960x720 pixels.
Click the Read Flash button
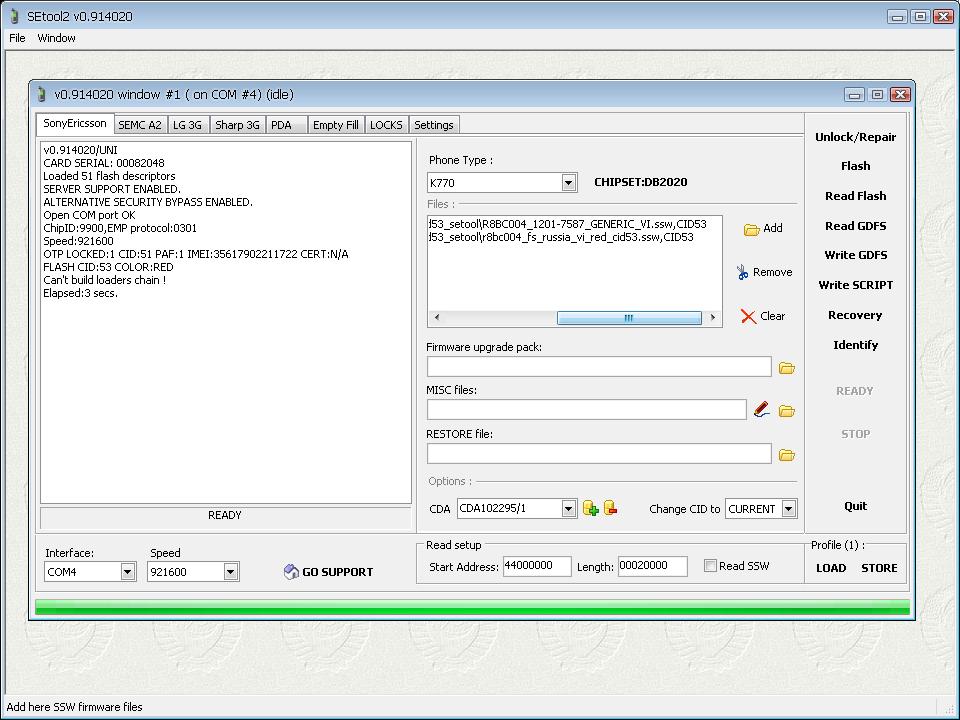coord(855,196)
